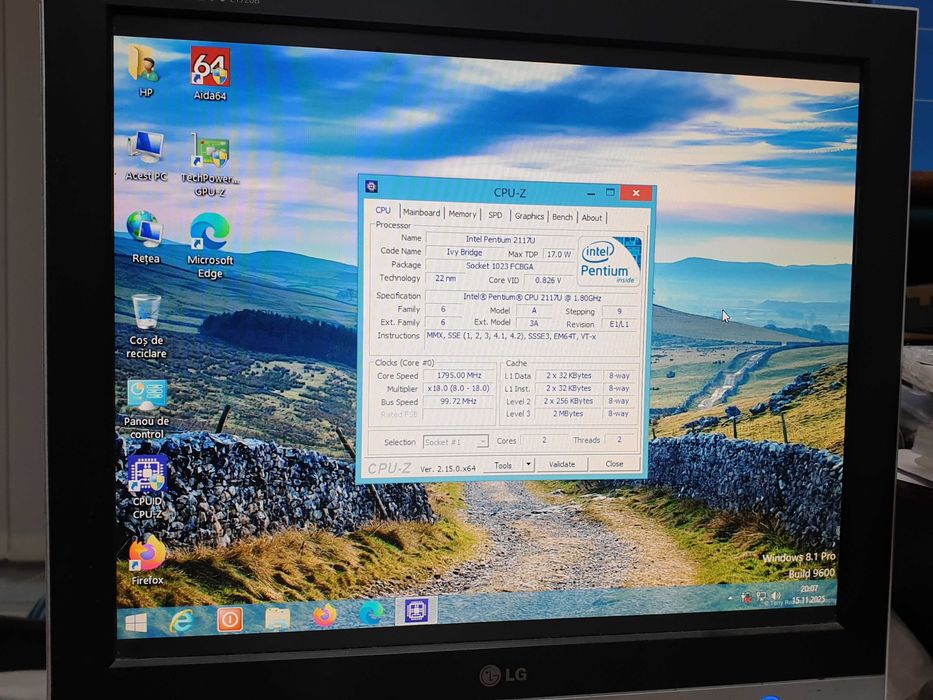The height and width of the screenshot is (700, 933).
Task: Click the Level 3 cache value '2 MBytes'
Action: tap(568, 414)
